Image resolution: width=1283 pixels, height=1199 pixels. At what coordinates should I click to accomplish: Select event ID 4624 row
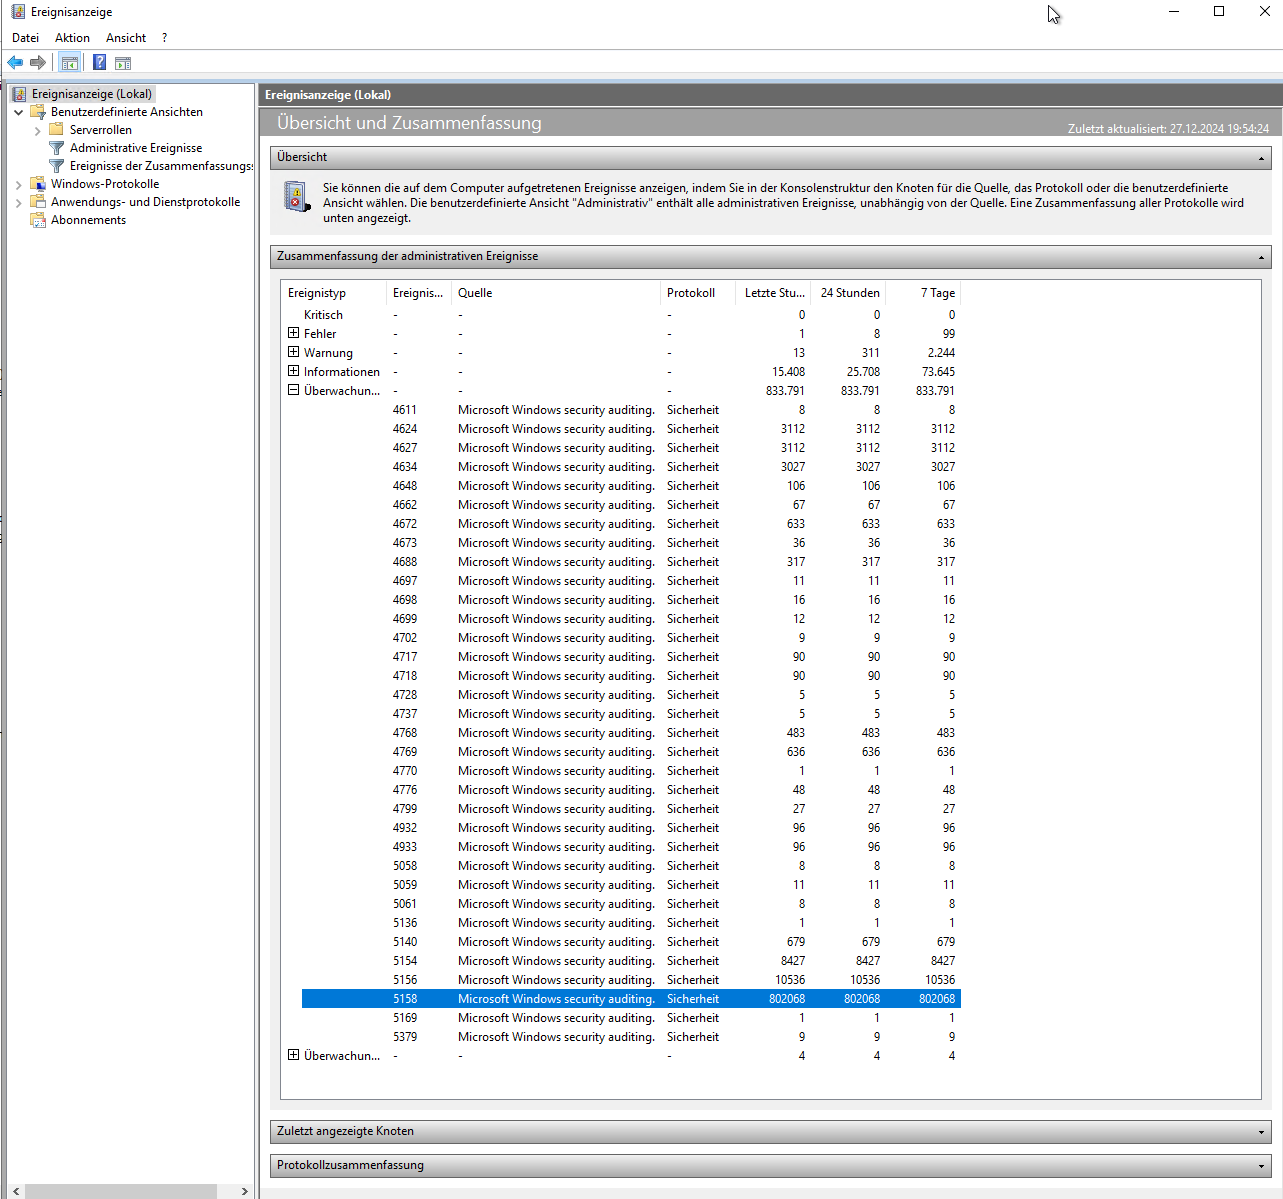pos(631,428)
